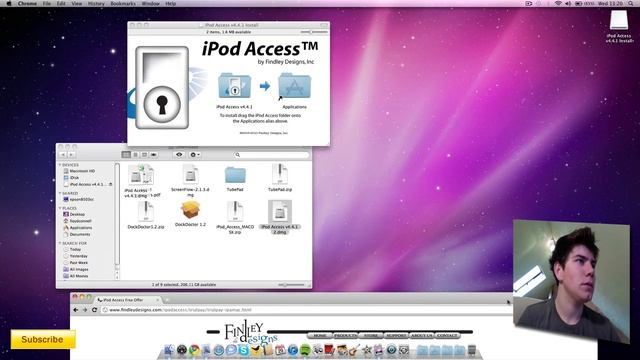
Task: Select the DockDoctor1.2.zip archive
Action: [x=146, y=211]
